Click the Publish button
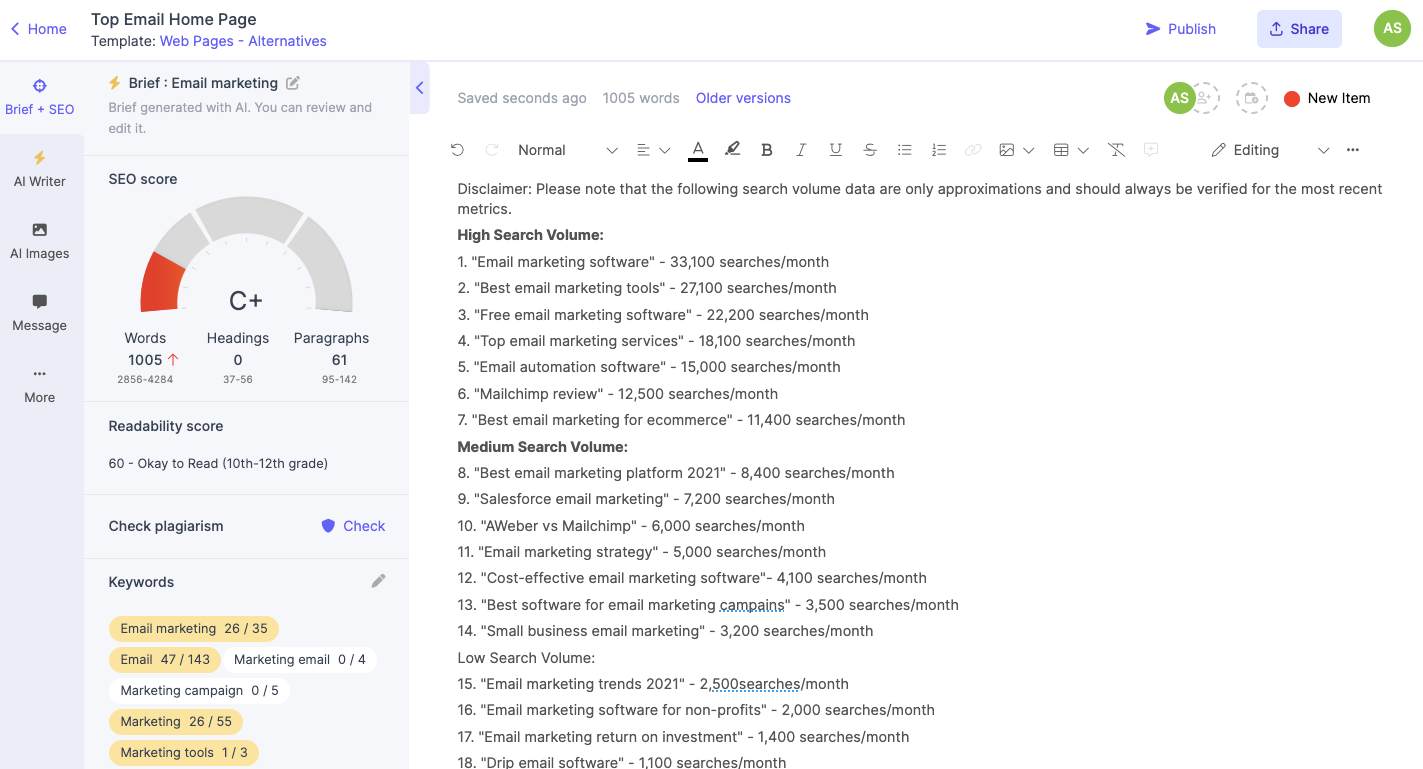The height and width of the screenshot is (769, 1423). (x=1181, y=29)
